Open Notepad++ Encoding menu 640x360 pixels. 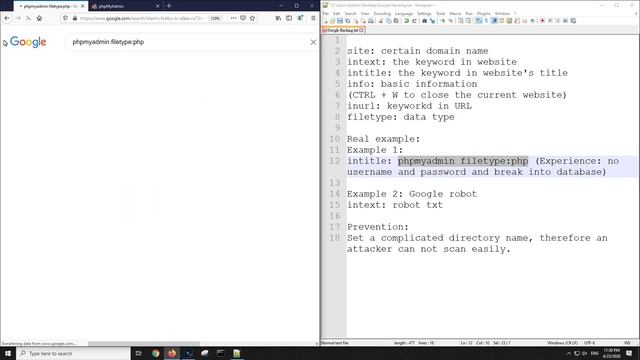382,13
